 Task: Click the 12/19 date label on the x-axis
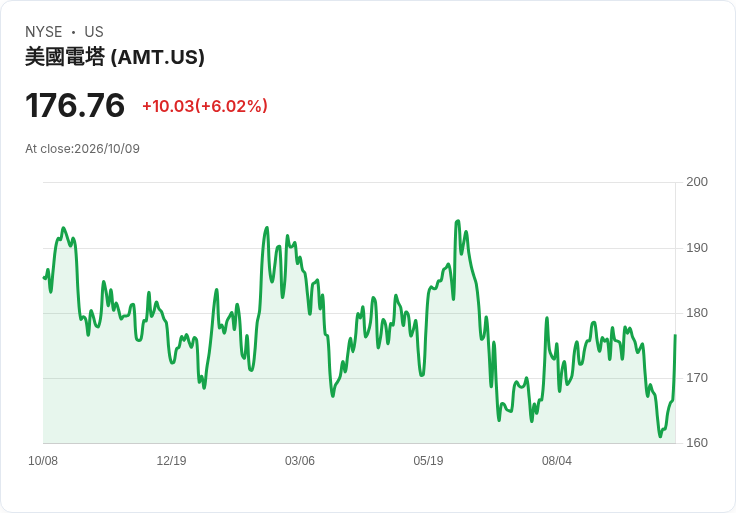(x=171, y=460)
